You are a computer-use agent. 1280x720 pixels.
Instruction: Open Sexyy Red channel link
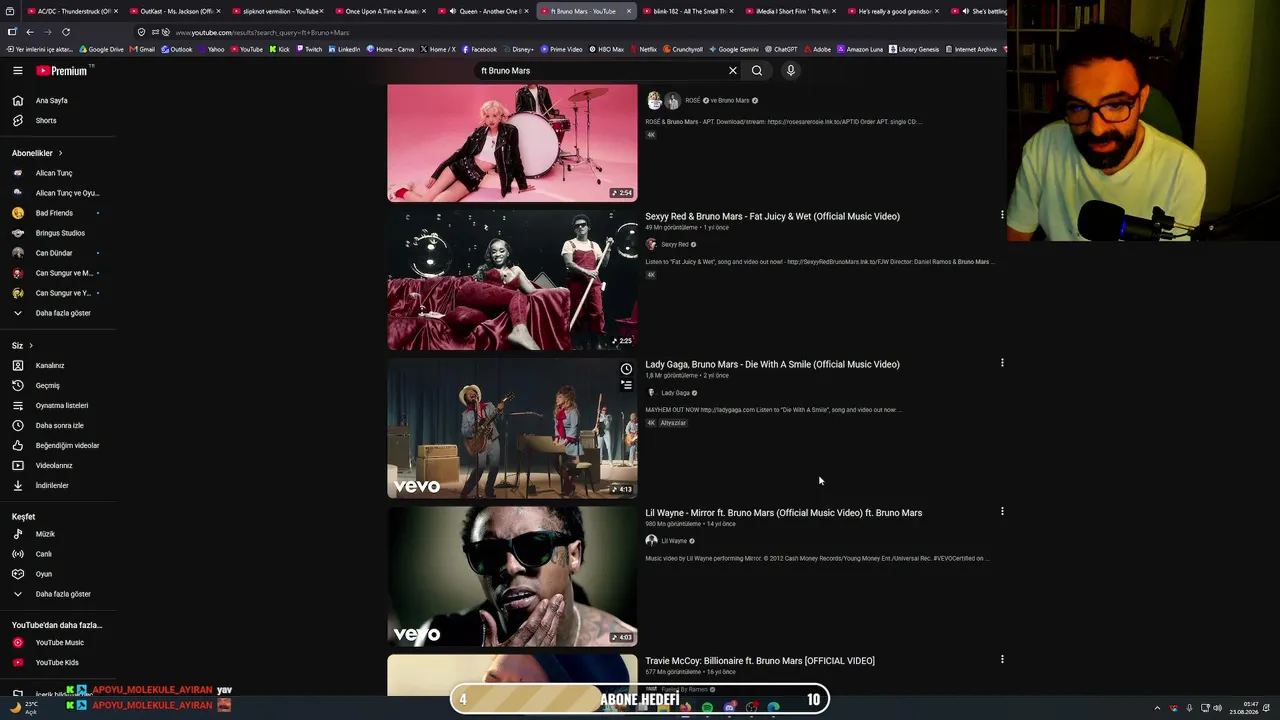pos(674,244)
